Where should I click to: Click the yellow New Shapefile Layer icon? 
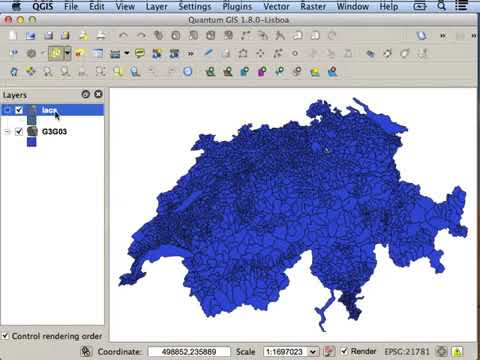(315, 71)
